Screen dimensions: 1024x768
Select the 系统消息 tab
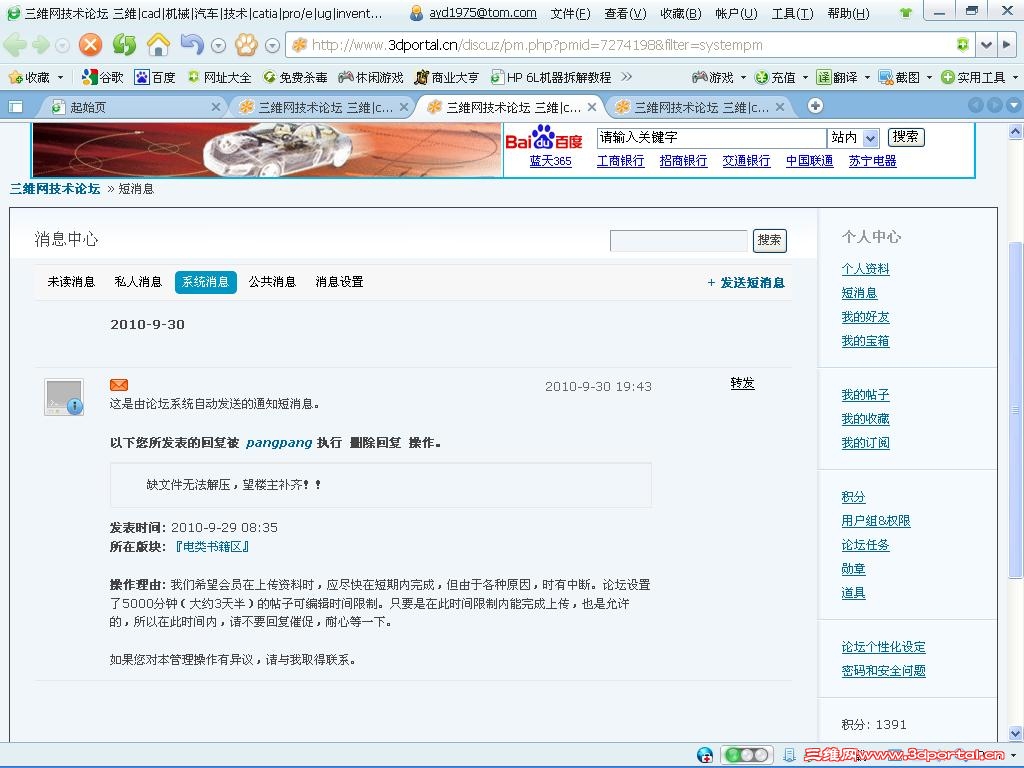pos(206,282)
